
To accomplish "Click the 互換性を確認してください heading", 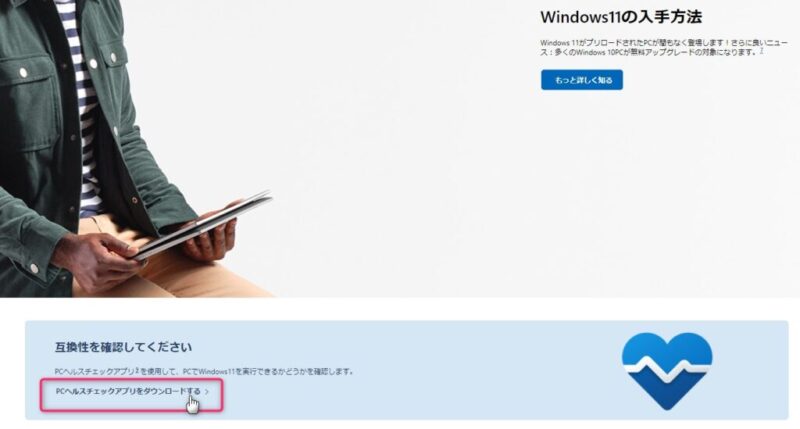I will [123, 347].
